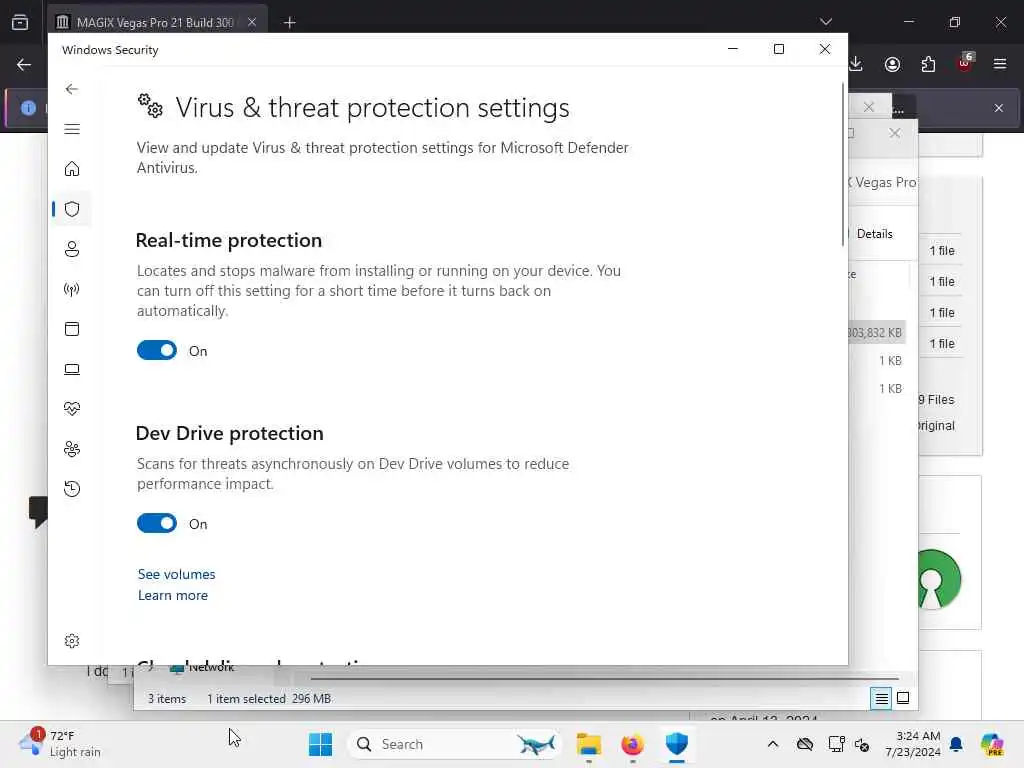Turn off Dev Drive protection toggle
The image size is (1024, 768).
coord(157,523)
